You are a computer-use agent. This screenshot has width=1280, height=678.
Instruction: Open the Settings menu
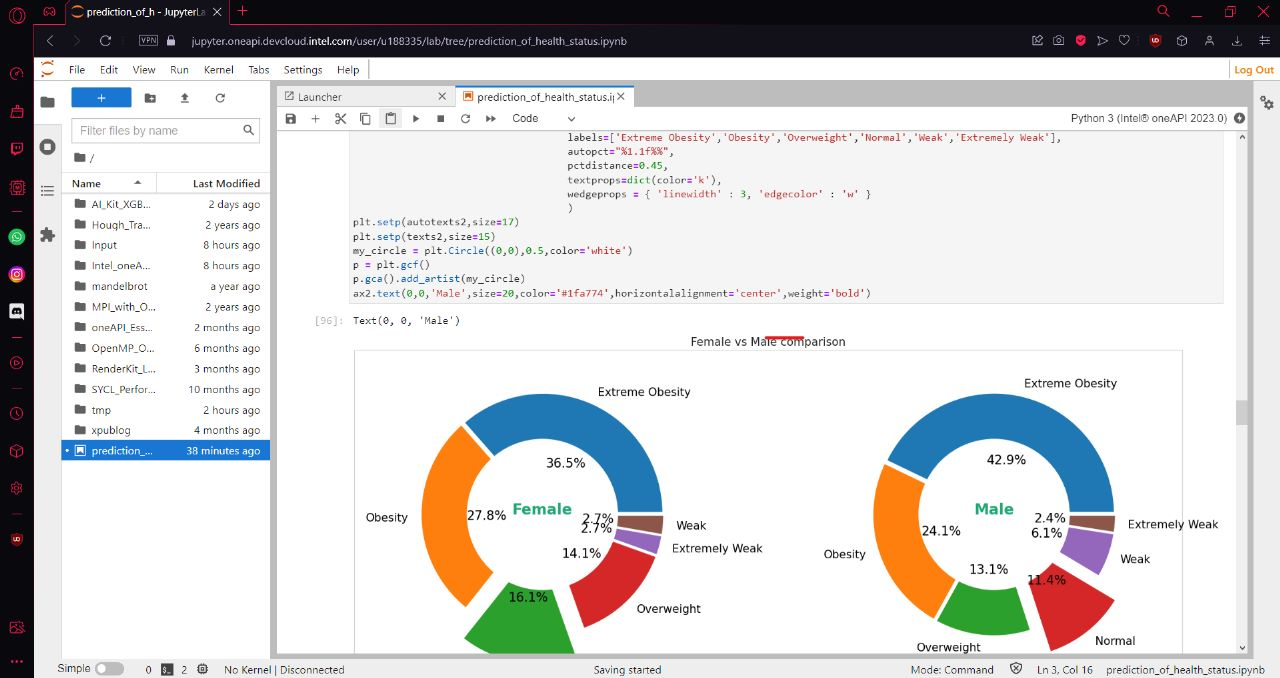coord(303,70)
